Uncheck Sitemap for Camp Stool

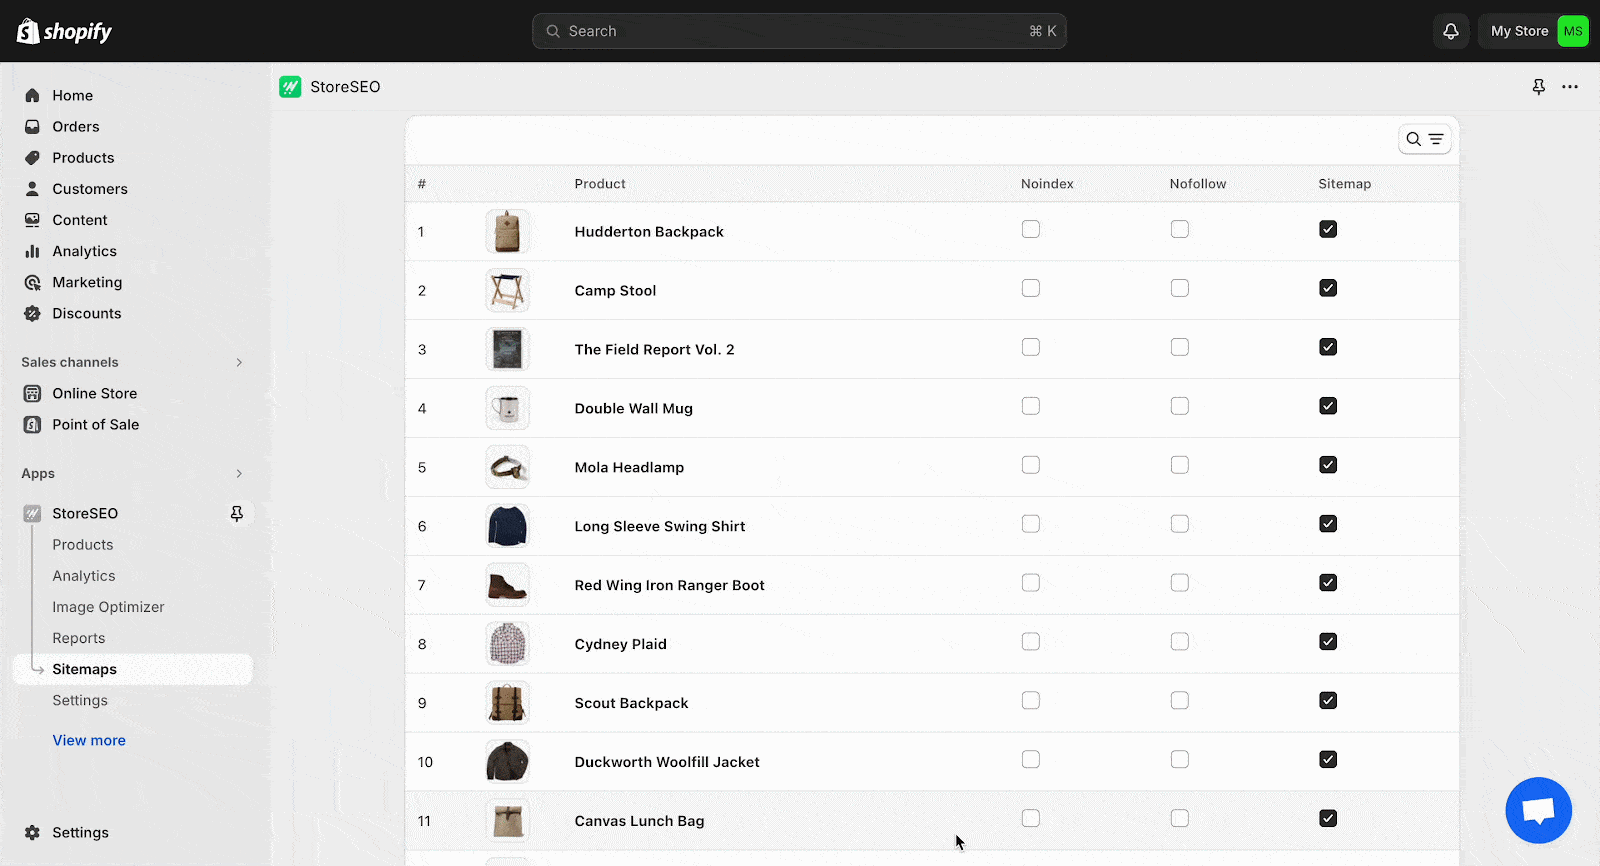(x=1328, y=288)
